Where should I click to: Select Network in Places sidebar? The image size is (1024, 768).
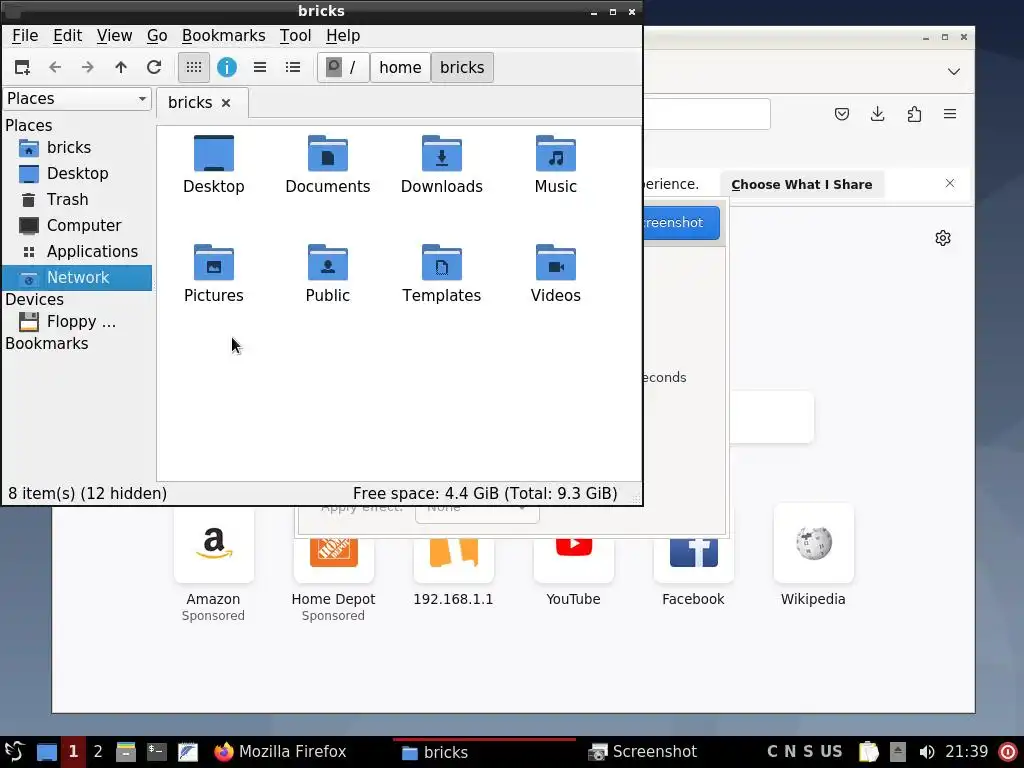point(77,278)
